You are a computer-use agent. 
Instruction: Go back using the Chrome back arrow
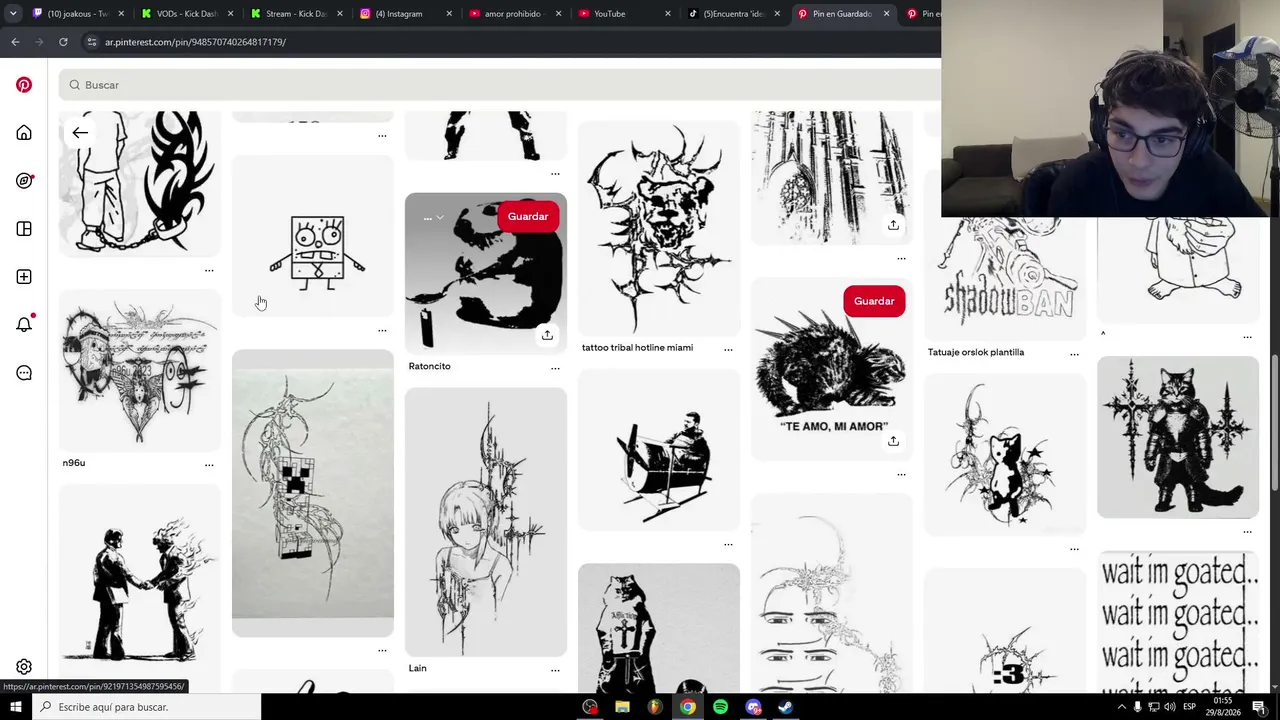[x=15, y=42]
